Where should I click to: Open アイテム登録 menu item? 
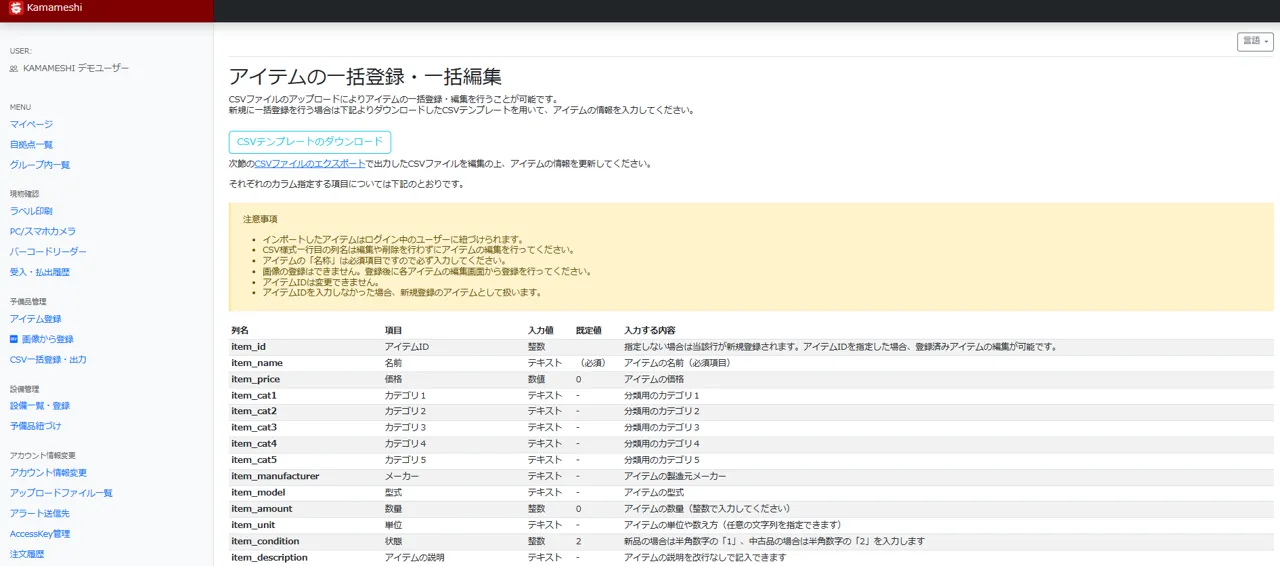[36, 318]
